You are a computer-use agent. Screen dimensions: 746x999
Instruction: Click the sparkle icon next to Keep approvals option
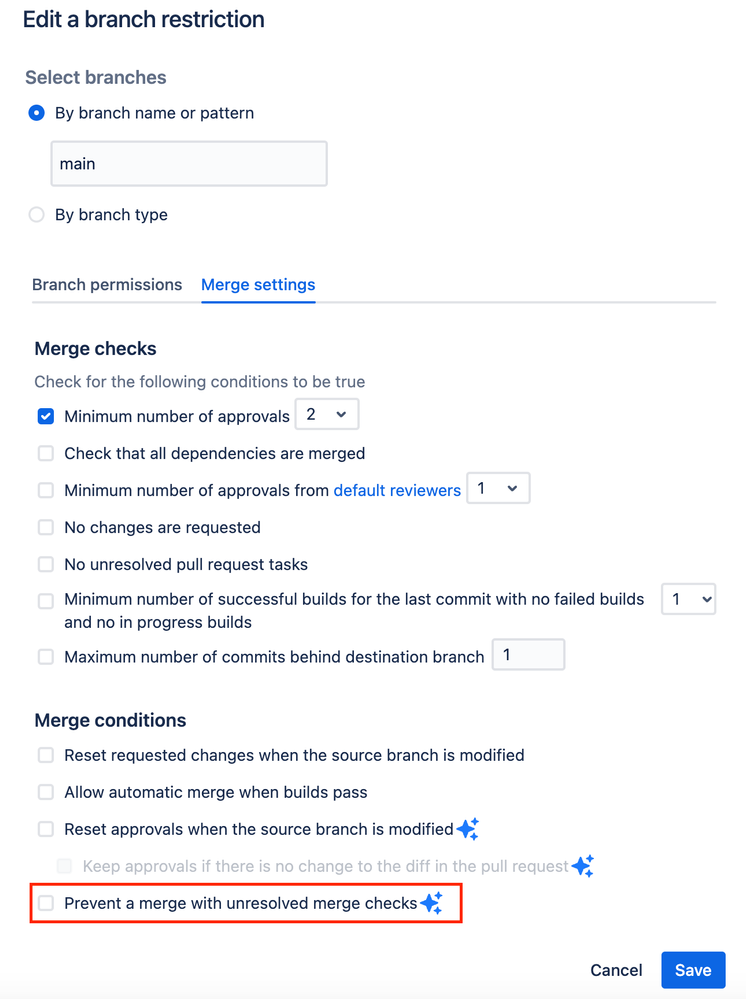point(581,866)
